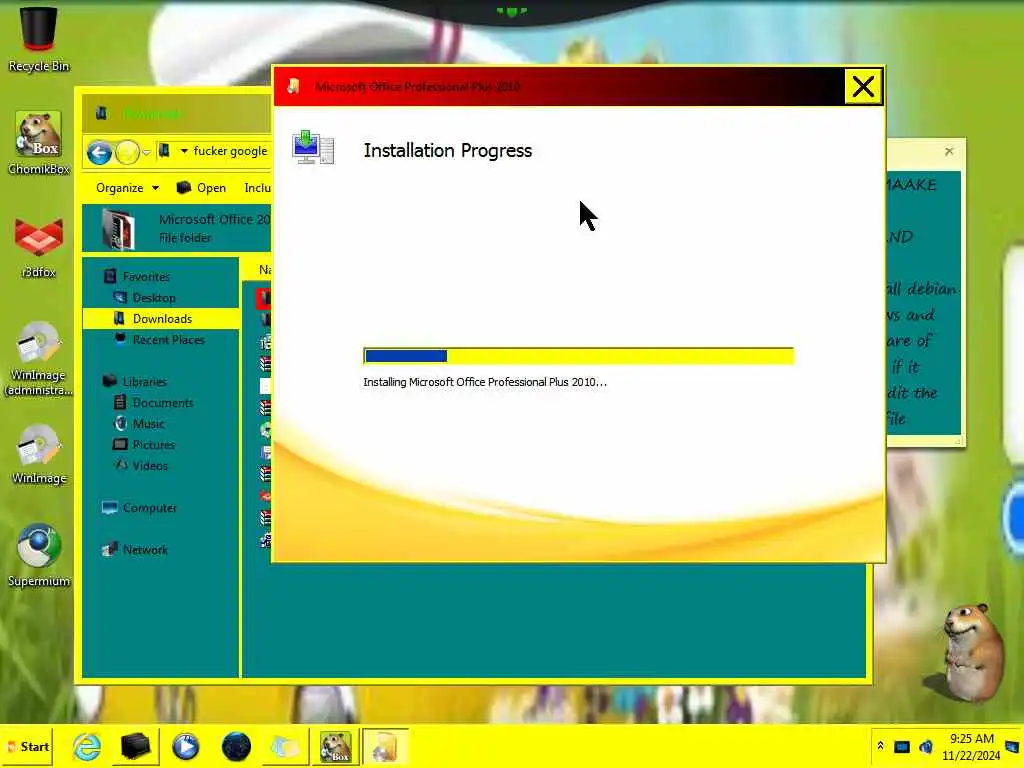
Task: Open the Videos library
Action: (x=141, y=465)
